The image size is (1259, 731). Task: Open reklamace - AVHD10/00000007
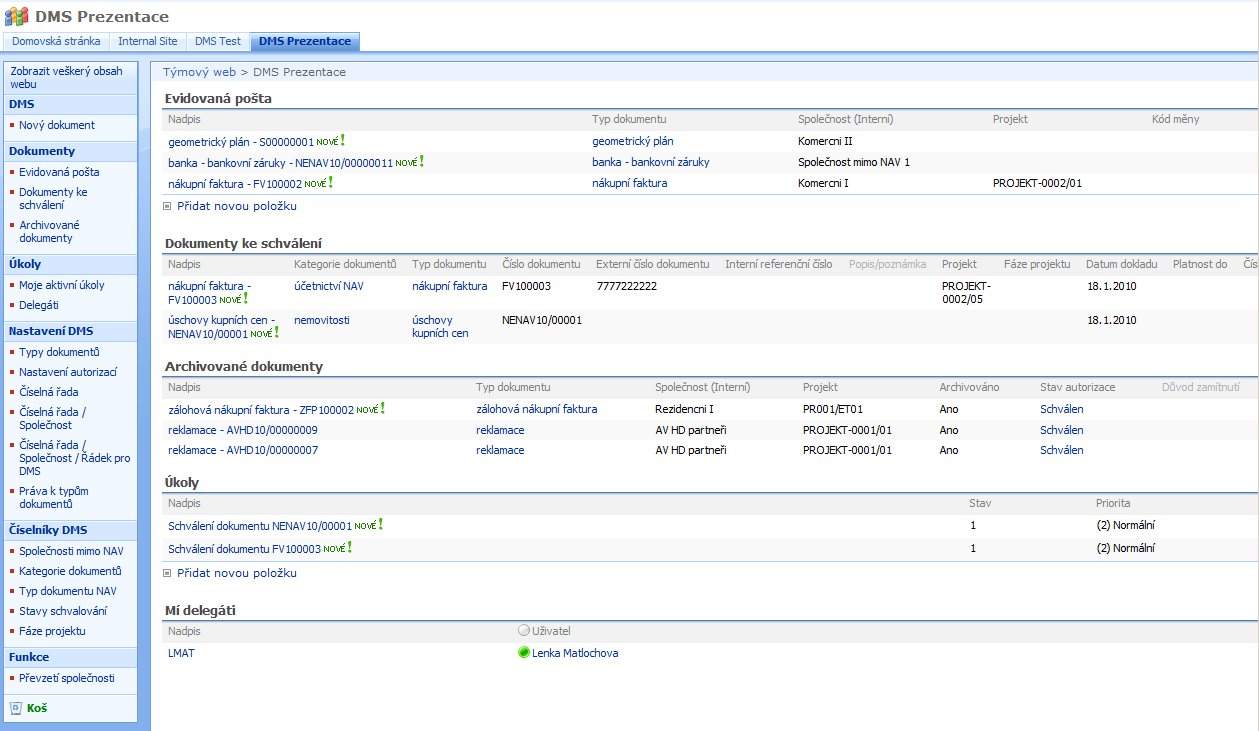[243, 450]
